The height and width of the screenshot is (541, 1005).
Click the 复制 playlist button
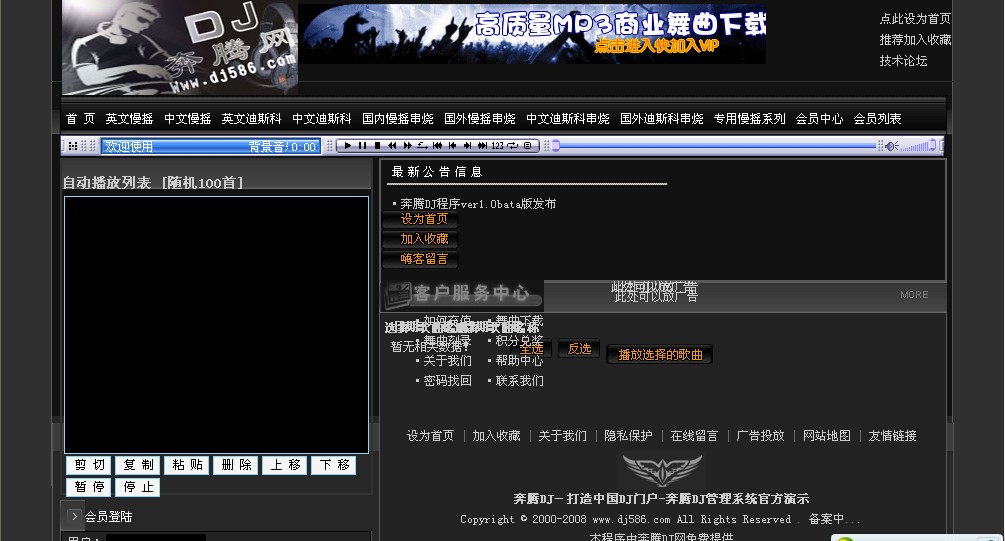click(138, 465)
